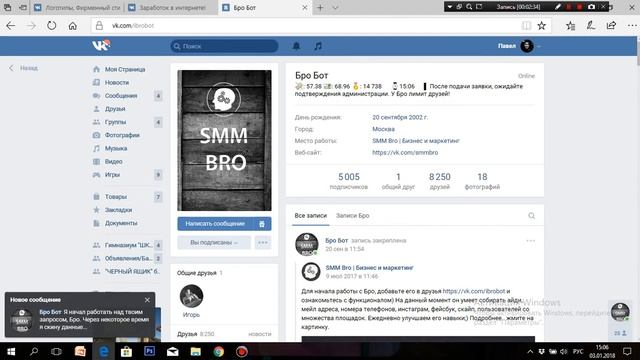Open the music note icon in header
The height and width of the screenshot is (360, 640).
pos(318,46)
